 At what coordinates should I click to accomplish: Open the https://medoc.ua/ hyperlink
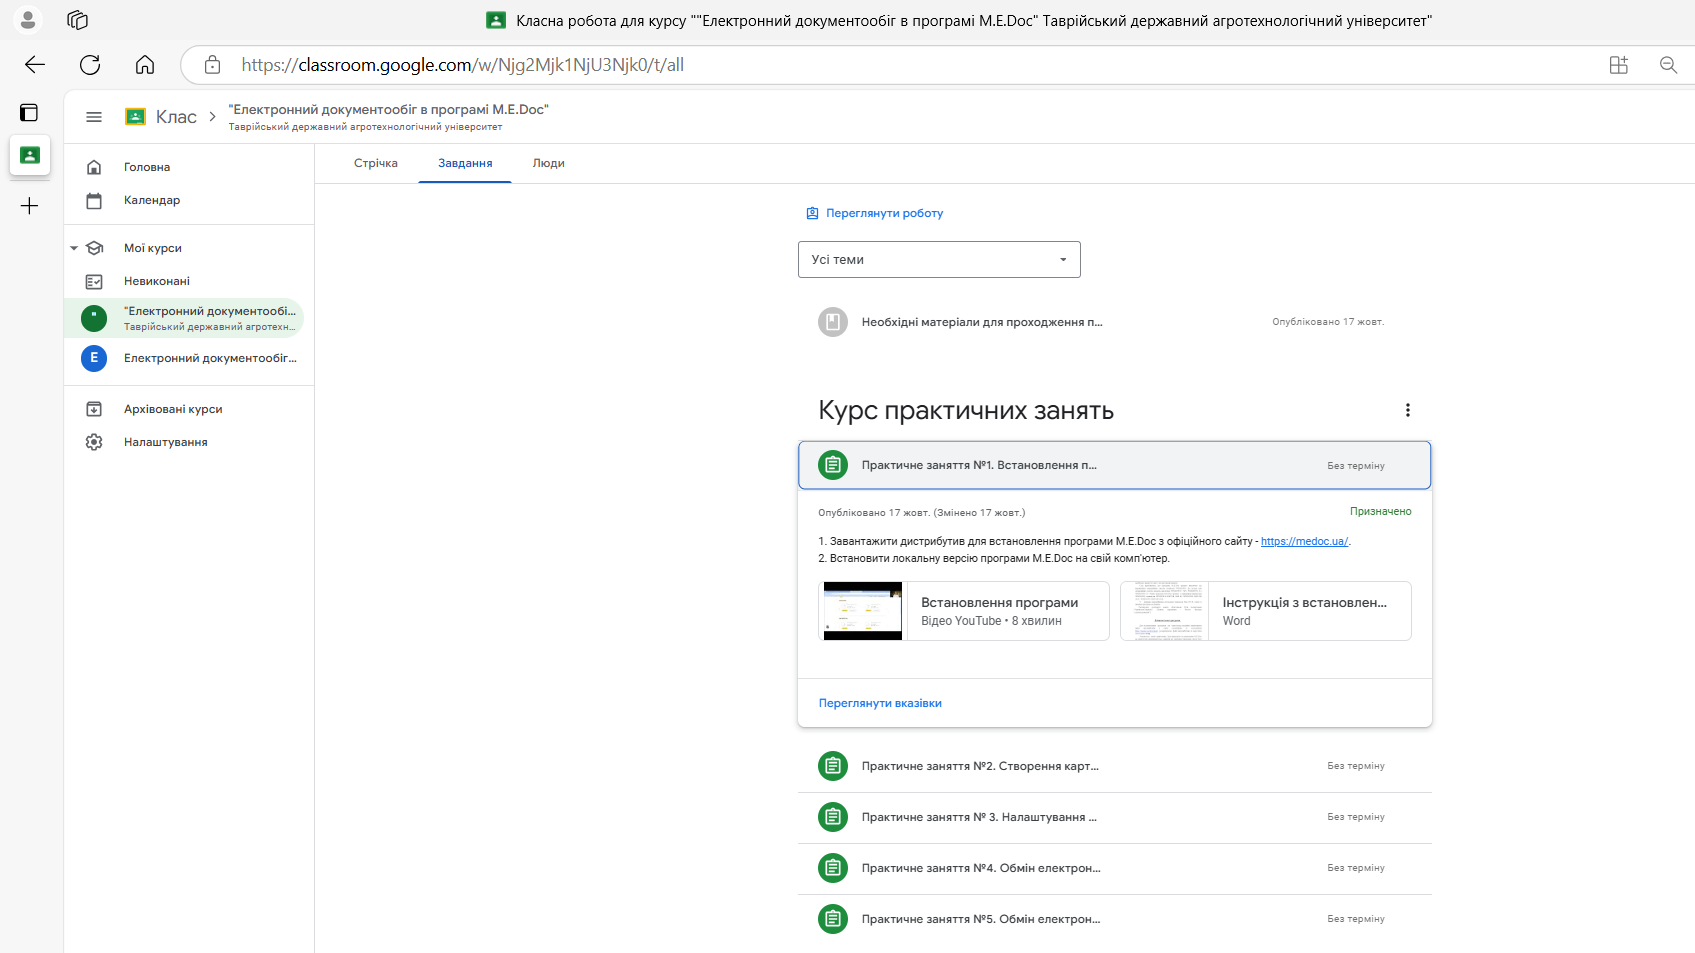1304,541
